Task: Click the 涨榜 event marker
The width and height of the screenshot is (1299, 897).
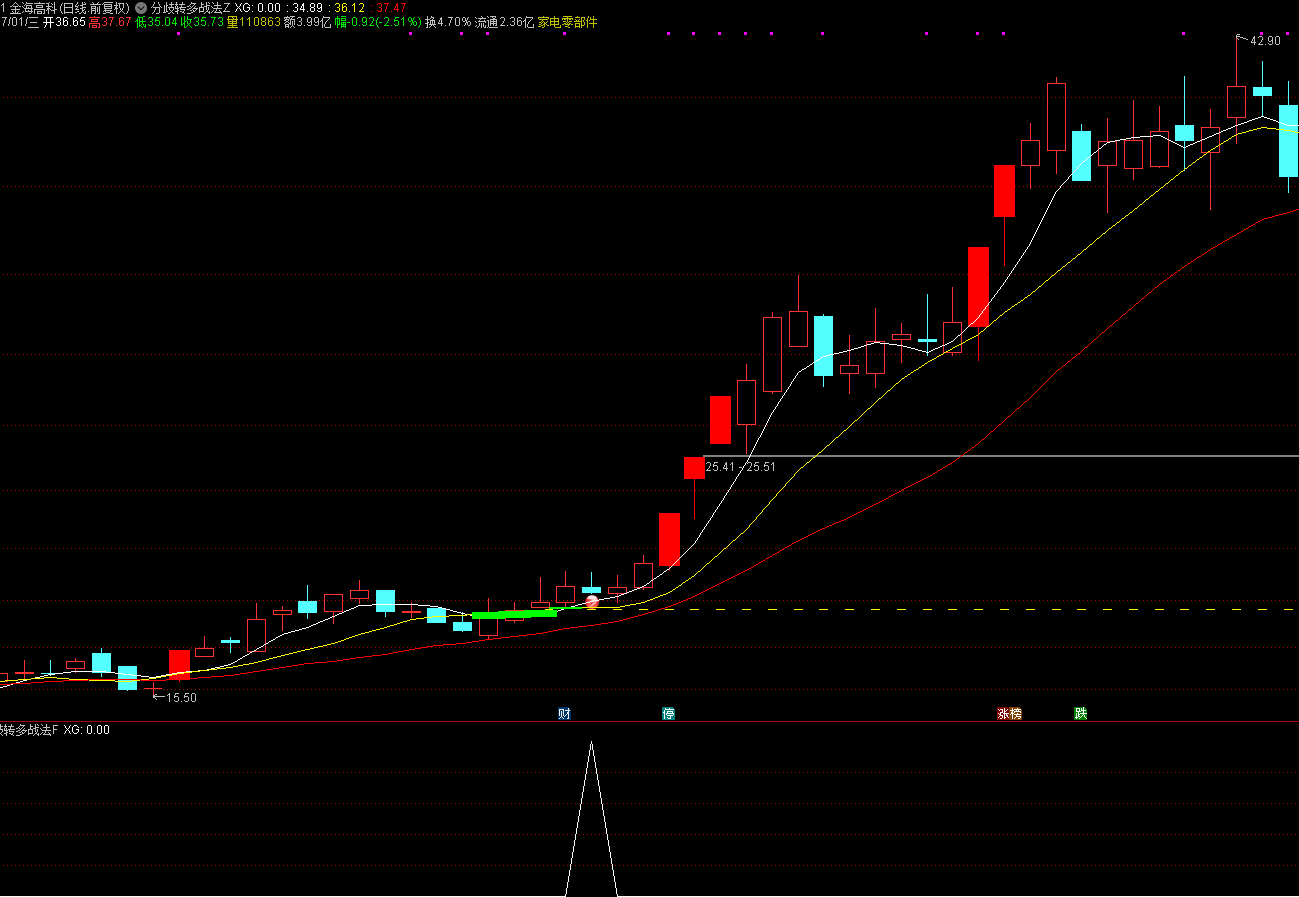Action: pos(1009,714)
